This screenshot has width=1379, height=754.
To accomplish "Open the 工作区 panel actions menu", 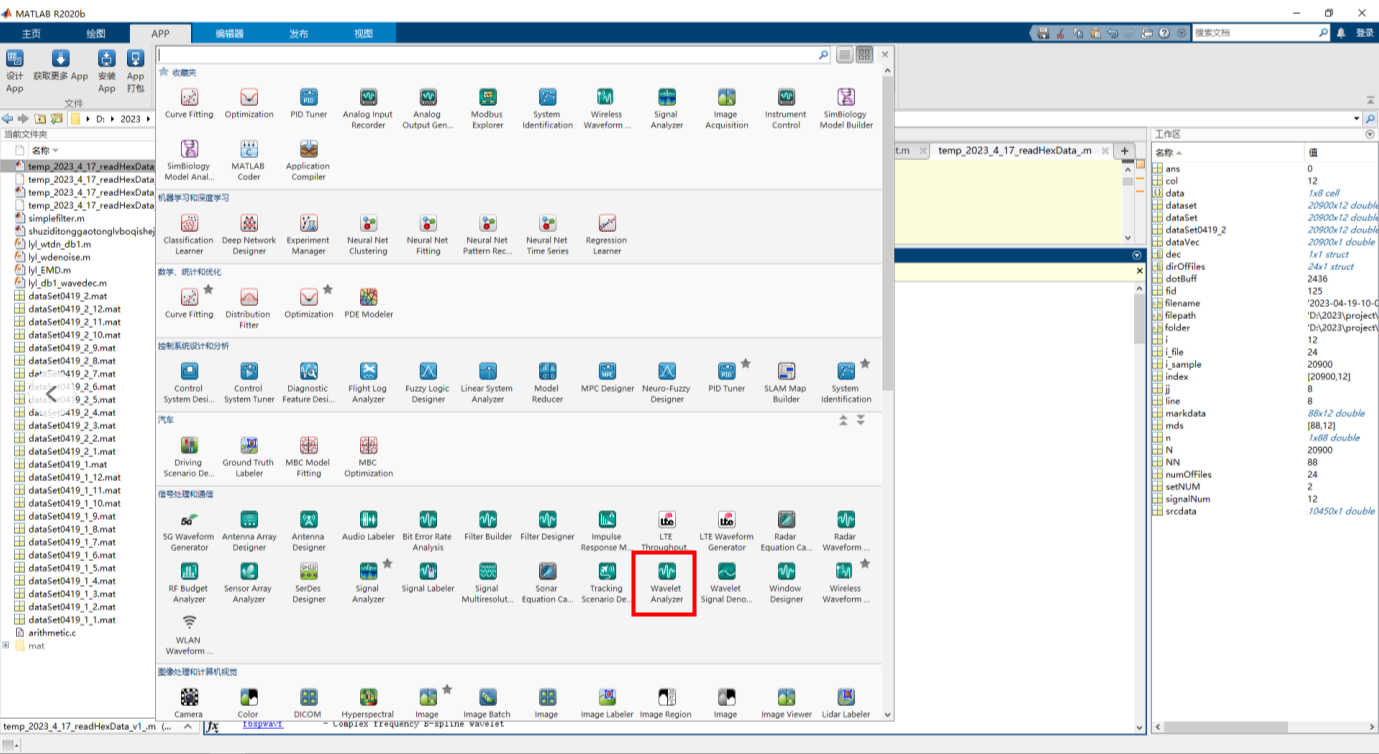I will (1370, 134).
